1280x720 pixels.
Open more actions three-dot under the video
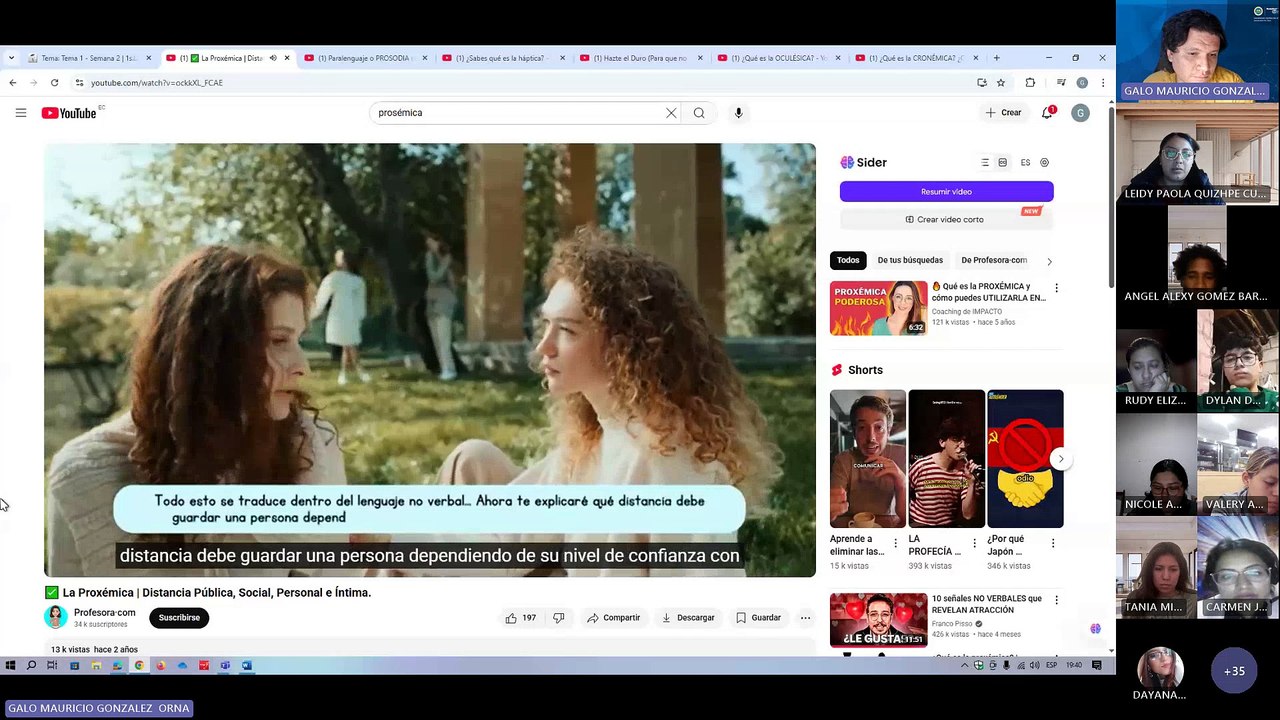[x=805, y=618]
